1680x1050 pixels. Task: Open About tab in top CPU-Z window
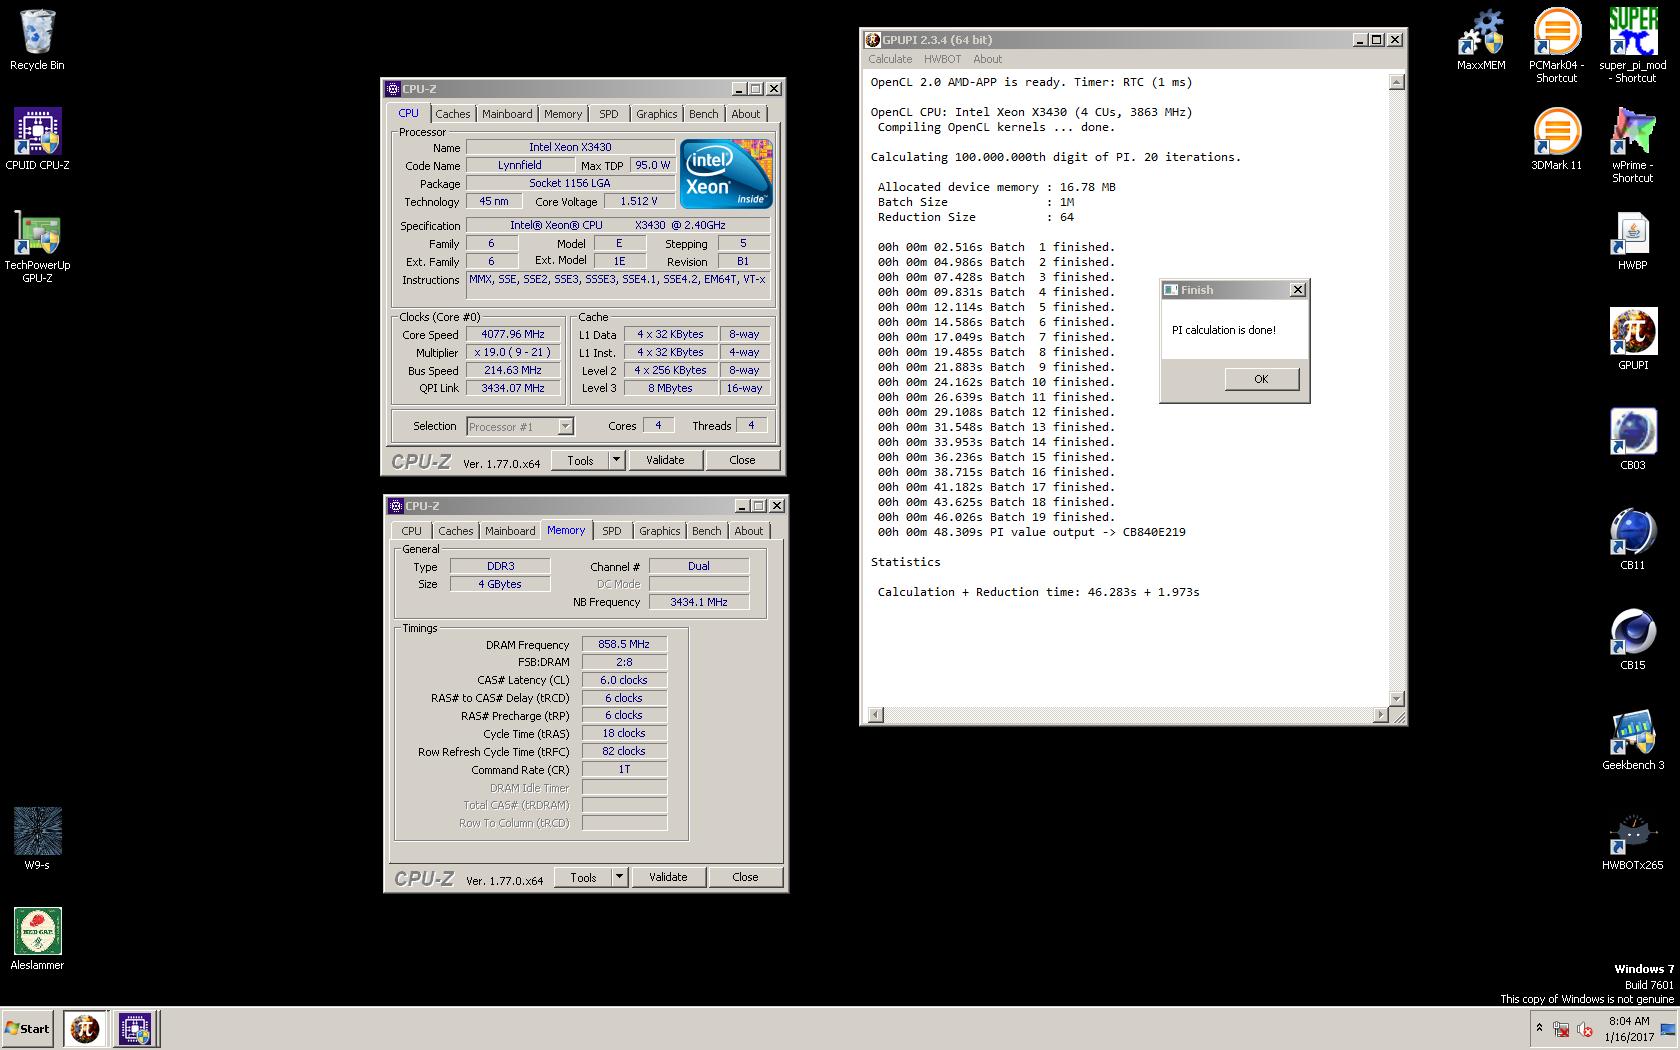click(x=746, y=114)
